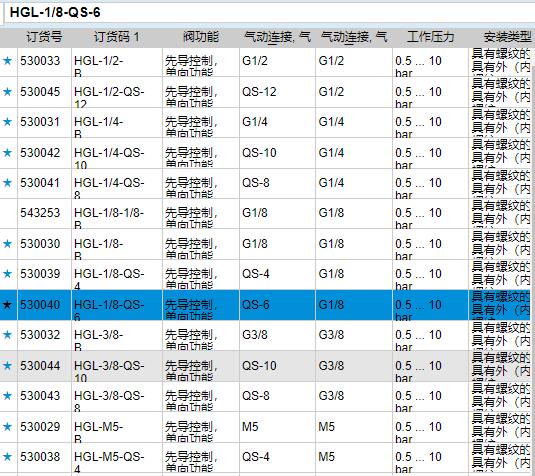Click QS-10 cell in row 530044
Viewport: 535px width, 476px height.
(259, 366)
